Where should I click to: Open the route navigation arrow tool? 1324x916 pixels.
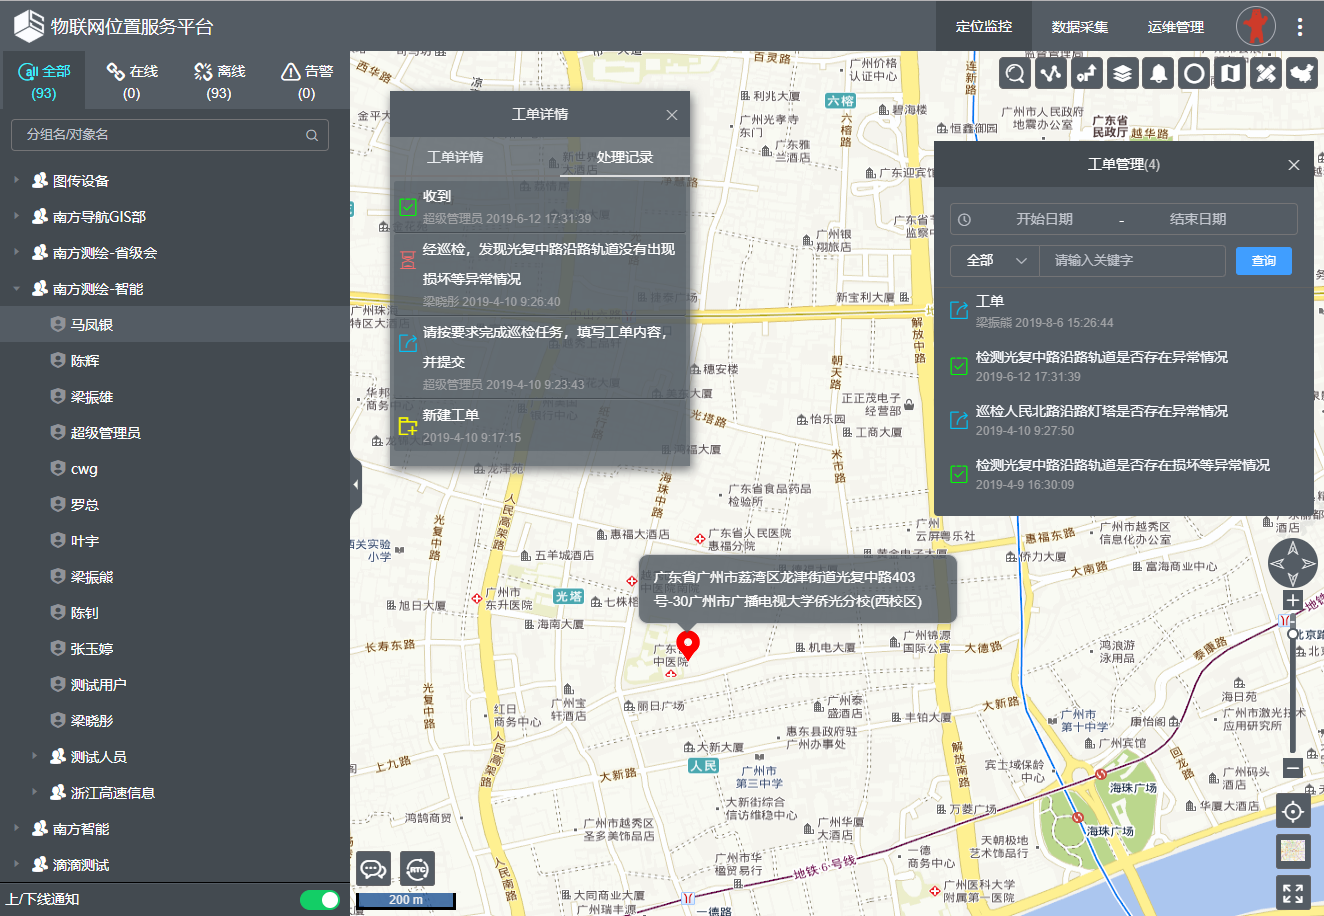[1087, 73]
